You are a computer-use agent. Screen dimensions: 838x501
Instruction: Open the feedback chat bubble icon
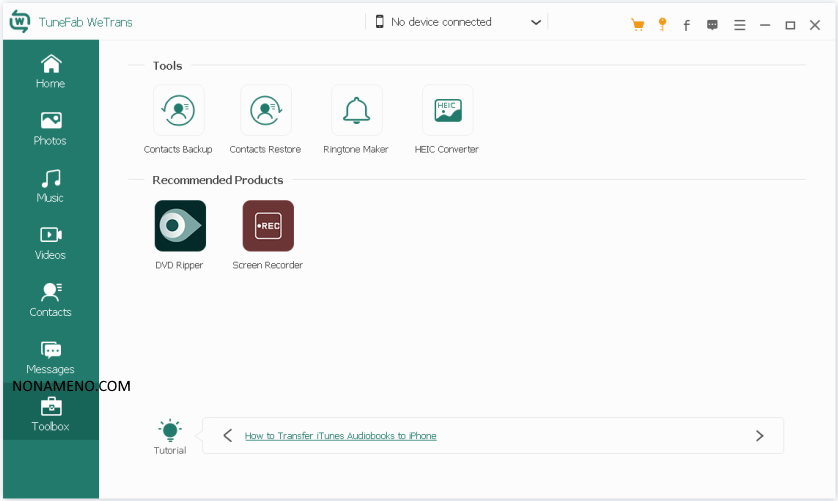(712, 25)
